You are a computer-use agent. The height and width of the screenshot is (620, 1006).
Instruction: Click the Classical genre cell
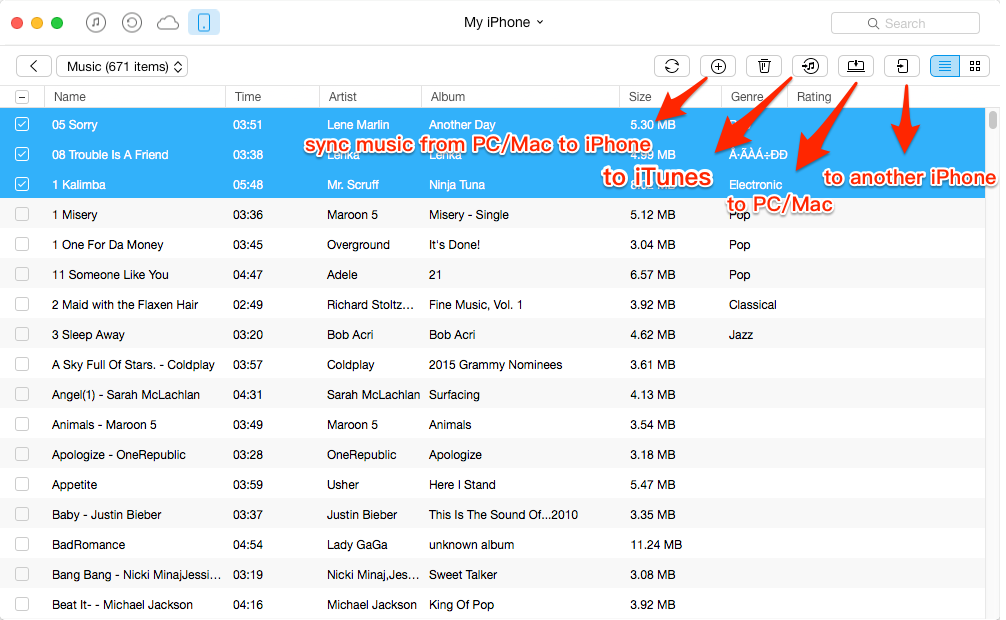coord(753,305)
